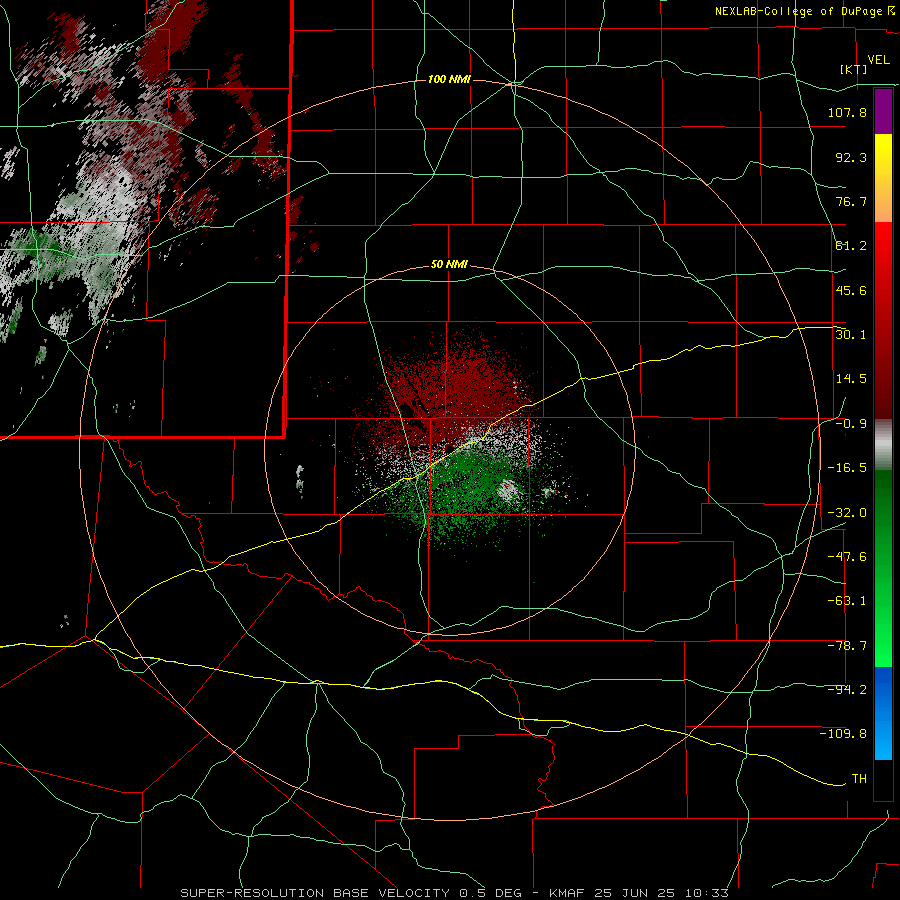Click the TH legend label
Image resolution: width=900 pixels, height=900 pixels.
859,779
